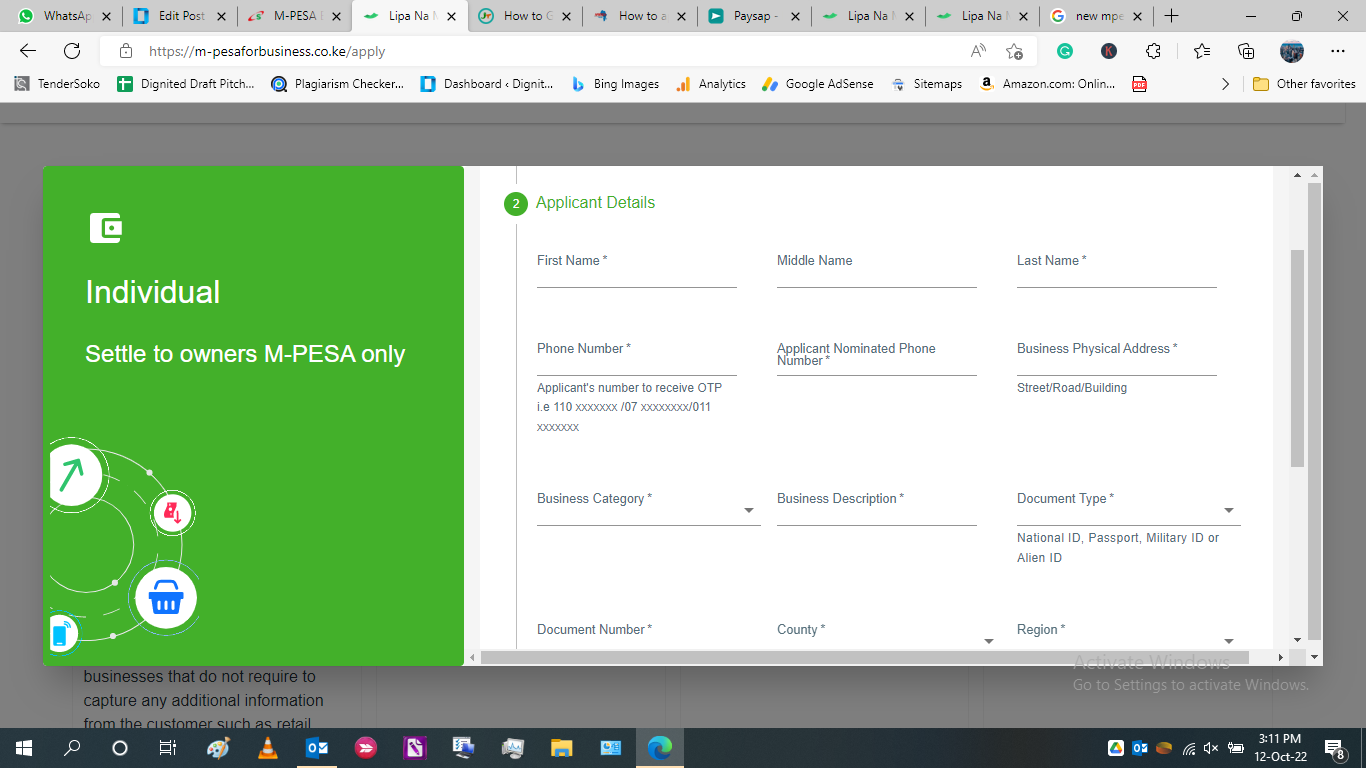Click the form's vertical scrollbar thumb
This screenshot has width=1366, height=768.
(x=1297, y=358)
